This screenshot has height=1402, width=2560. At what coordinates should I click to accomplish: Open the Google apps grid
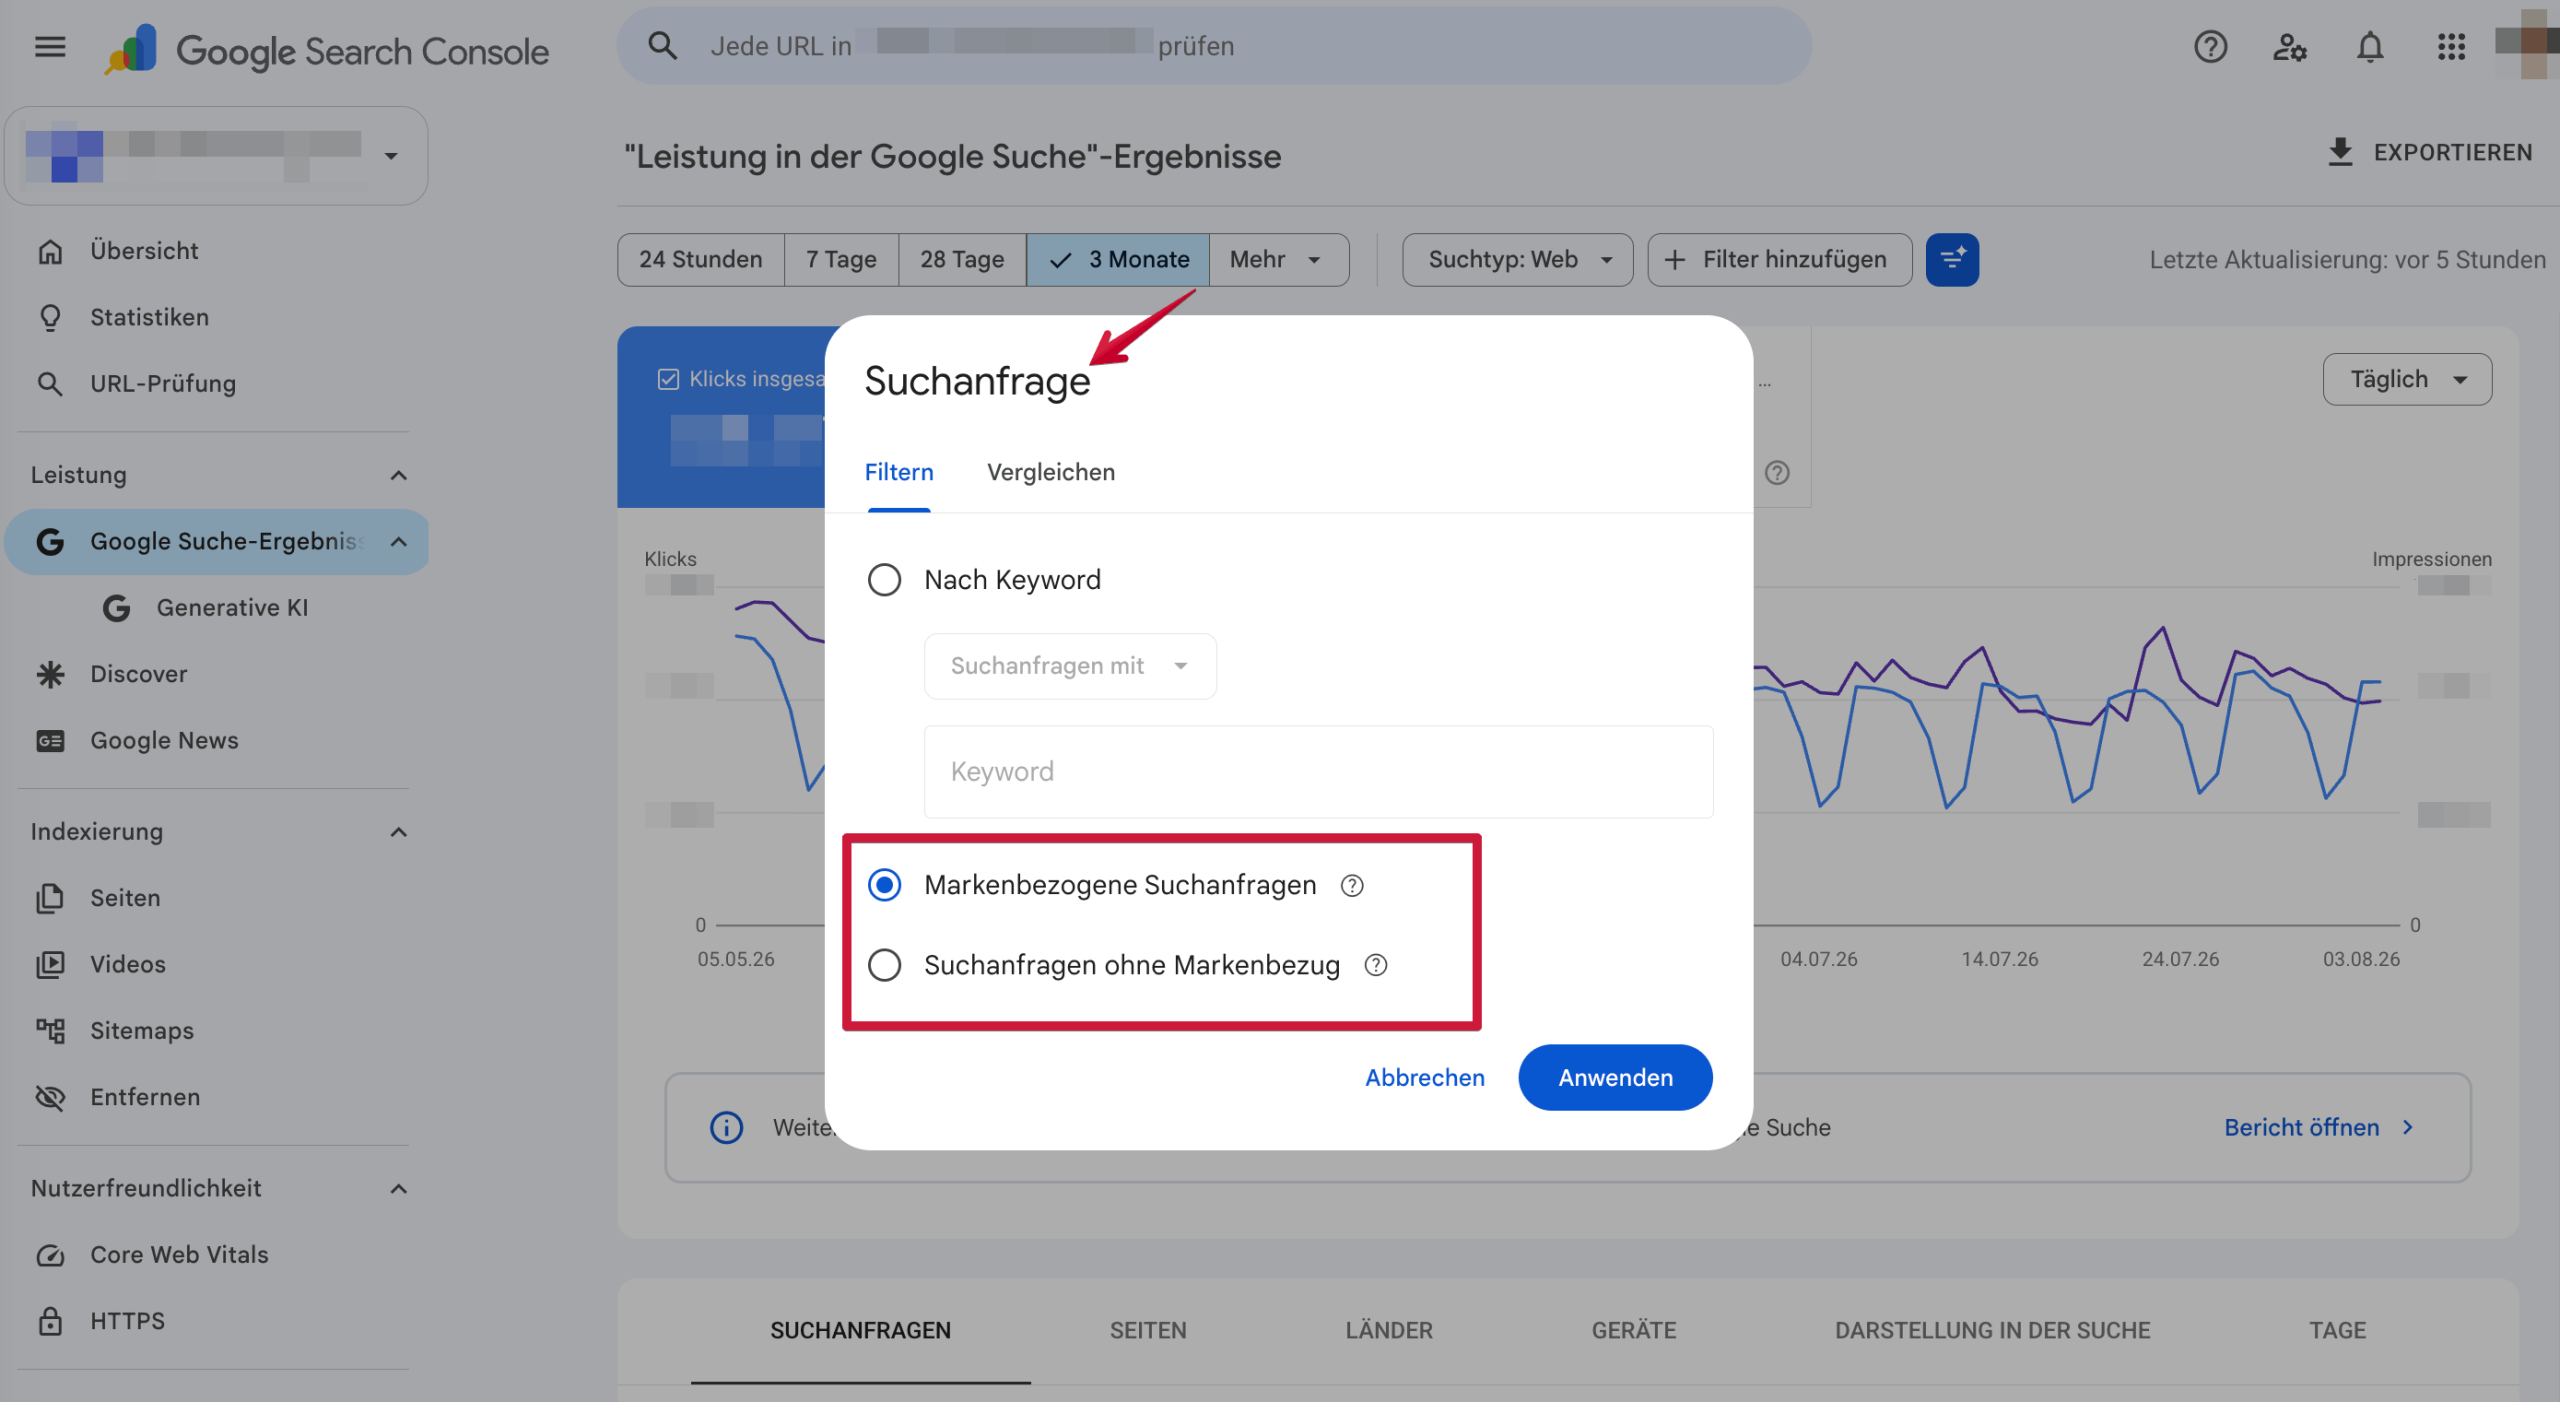(2451, 47)
